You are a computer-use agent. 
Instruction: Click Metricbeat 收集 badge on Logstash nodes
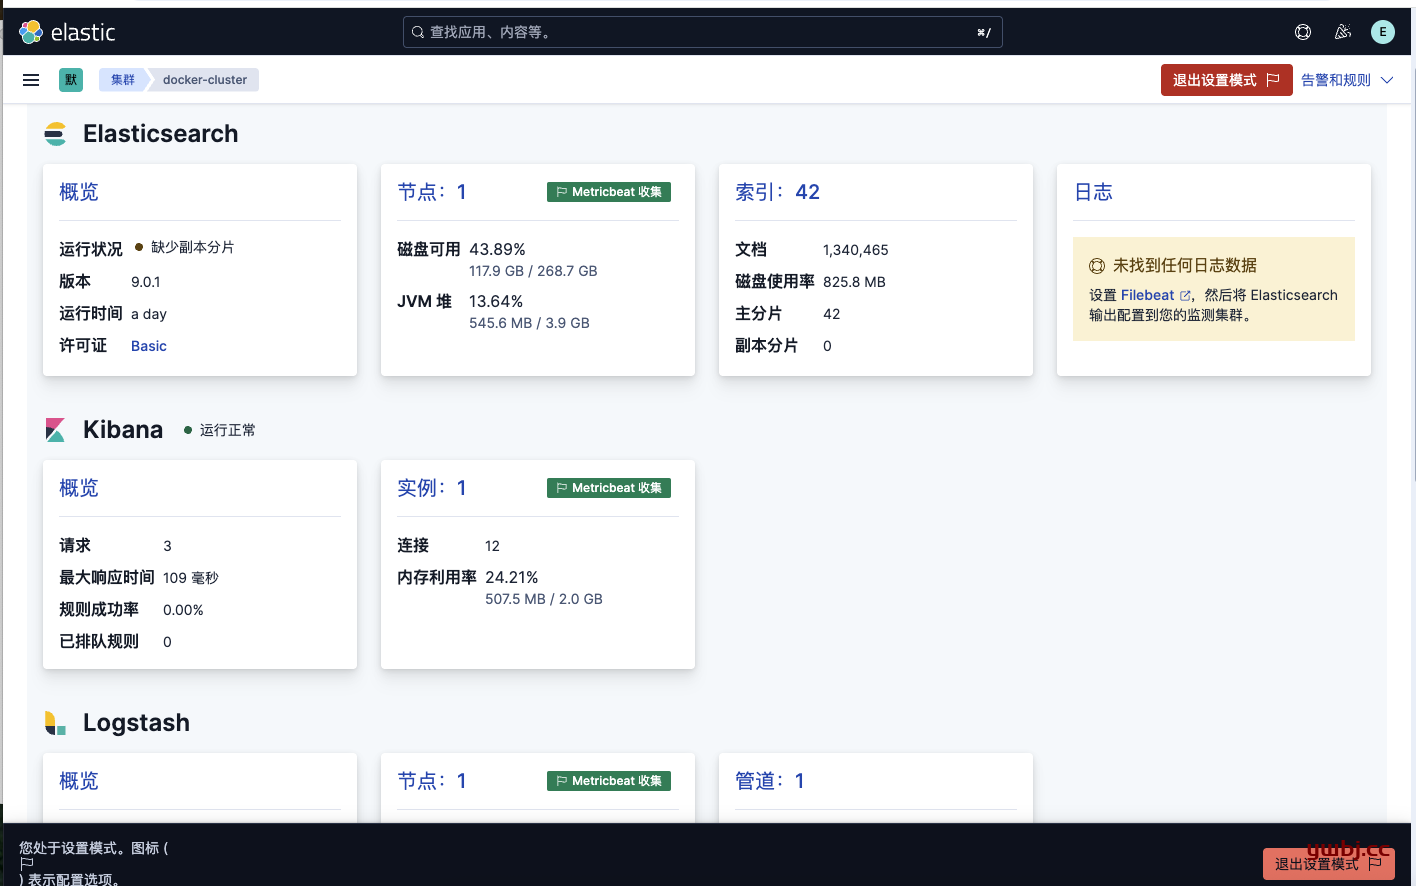pos(609,781)
